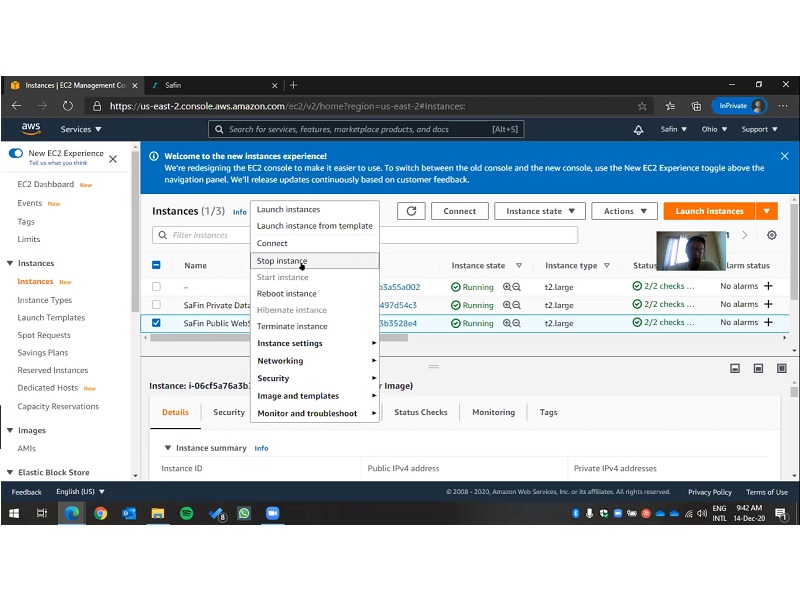Viewport: 800px width, 600px height.
Task: Go back in browser history
Action: [x=16, y=106]
